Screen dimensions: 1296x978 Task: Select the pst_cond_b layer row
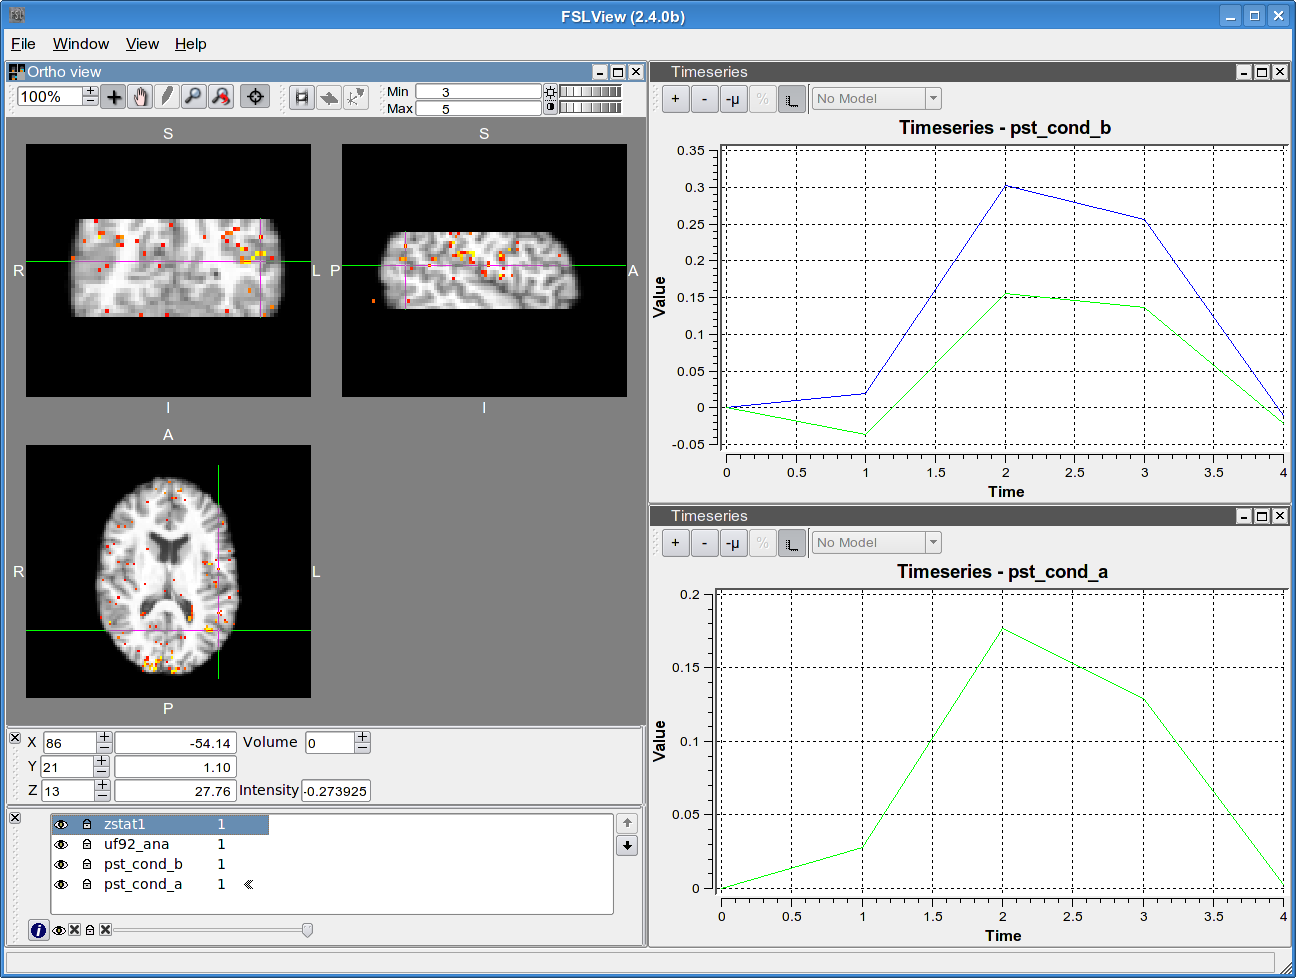click(x=160, y=864)
